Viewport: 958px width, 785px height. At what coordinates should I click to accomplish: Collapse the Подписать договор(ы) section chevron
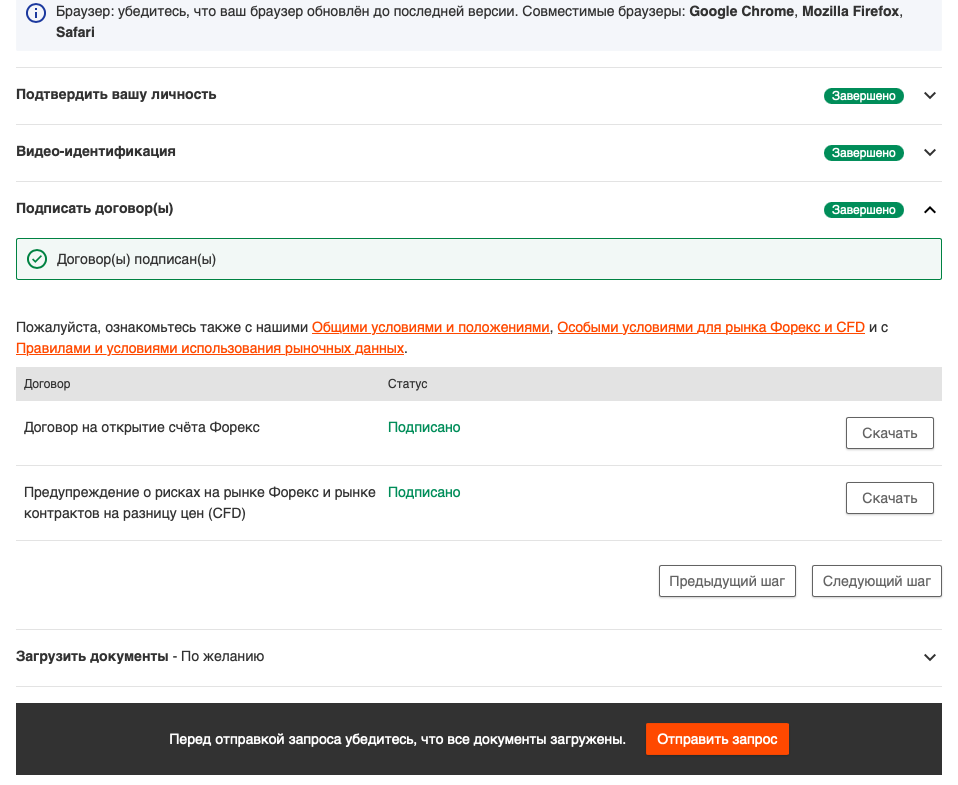tap(929, 210)
